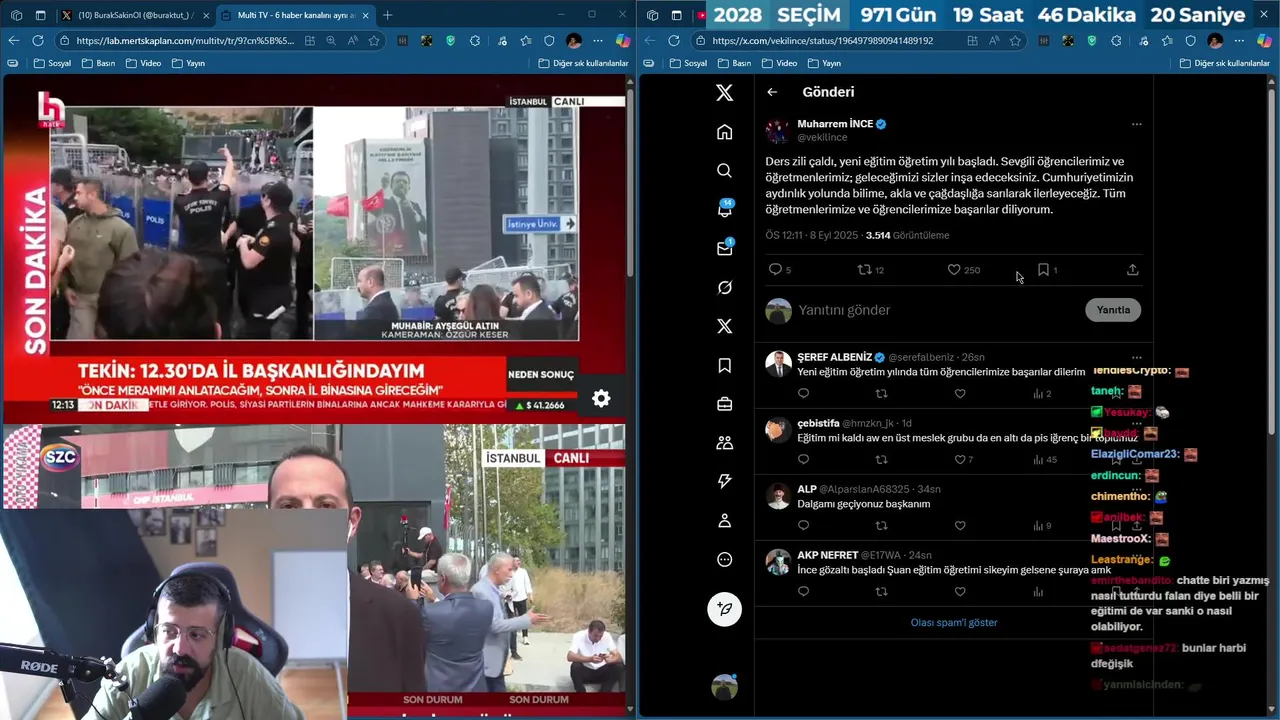Click the Multi TV address bar URL
Image resolution: width=1280 pixels, height=720 pixels.
[x=185, y=41]
